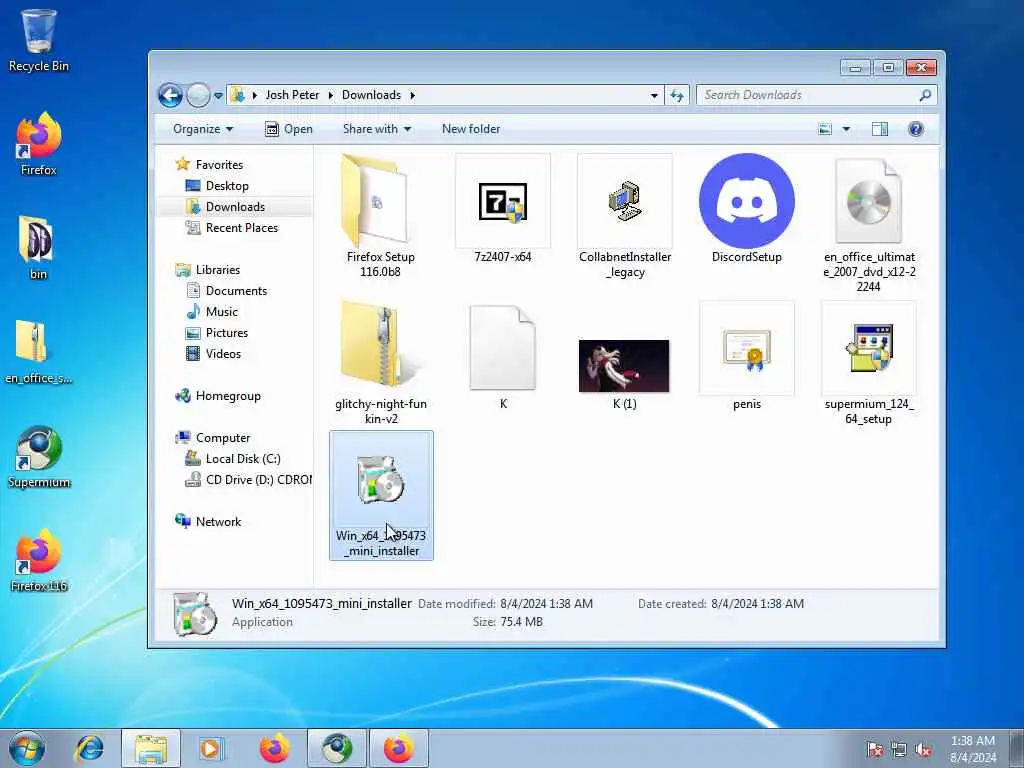Select Favorites in the navigation pane
Screen dimensions: 1024x768
219,165
